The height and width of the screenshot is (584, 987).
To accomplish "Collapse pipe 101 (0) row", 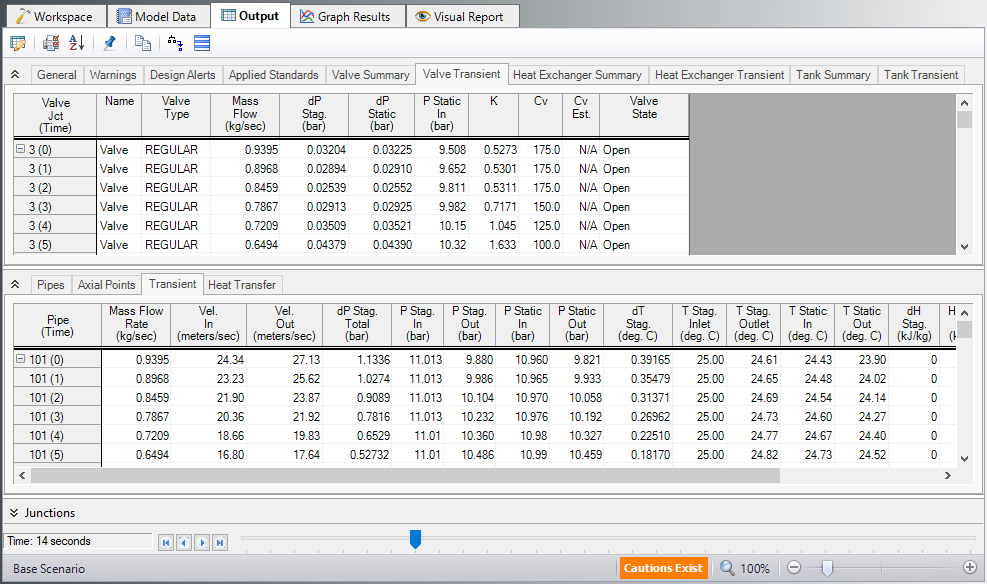I will click(x=20, y=359).
